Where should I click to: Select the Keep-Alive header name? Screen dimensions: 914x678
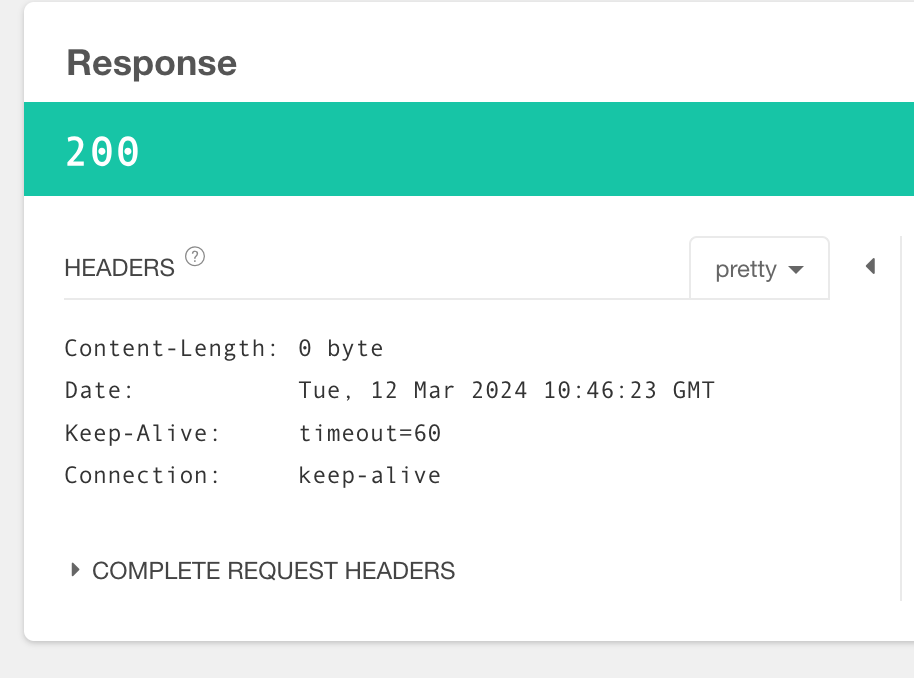pos(142,433)
